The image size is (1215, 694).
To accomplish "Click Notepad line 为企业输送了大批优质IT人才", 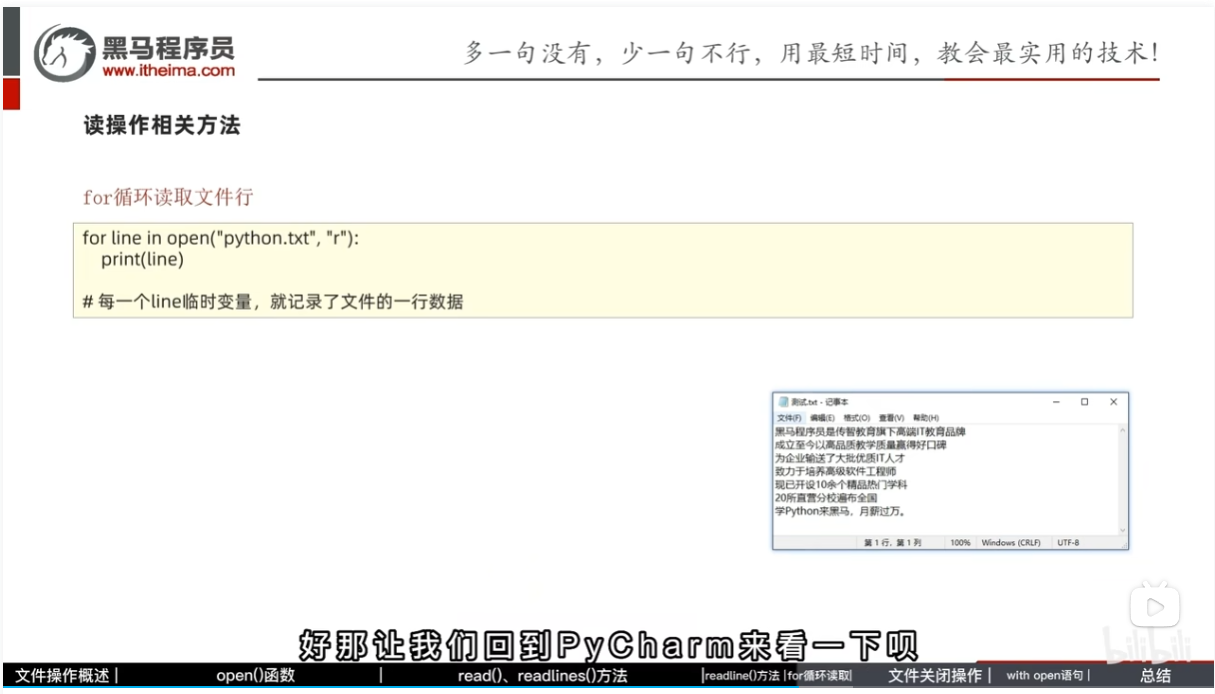I will click(841, 458).
